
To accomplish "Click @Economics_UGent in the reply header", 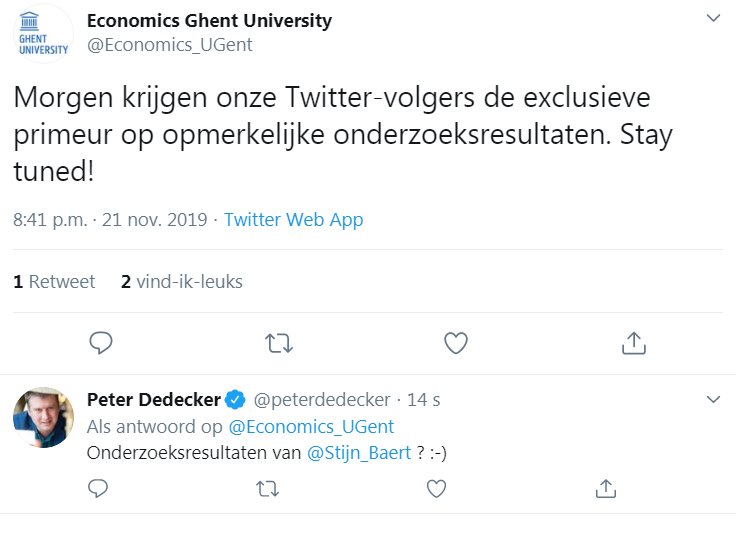I will [311, 427].
